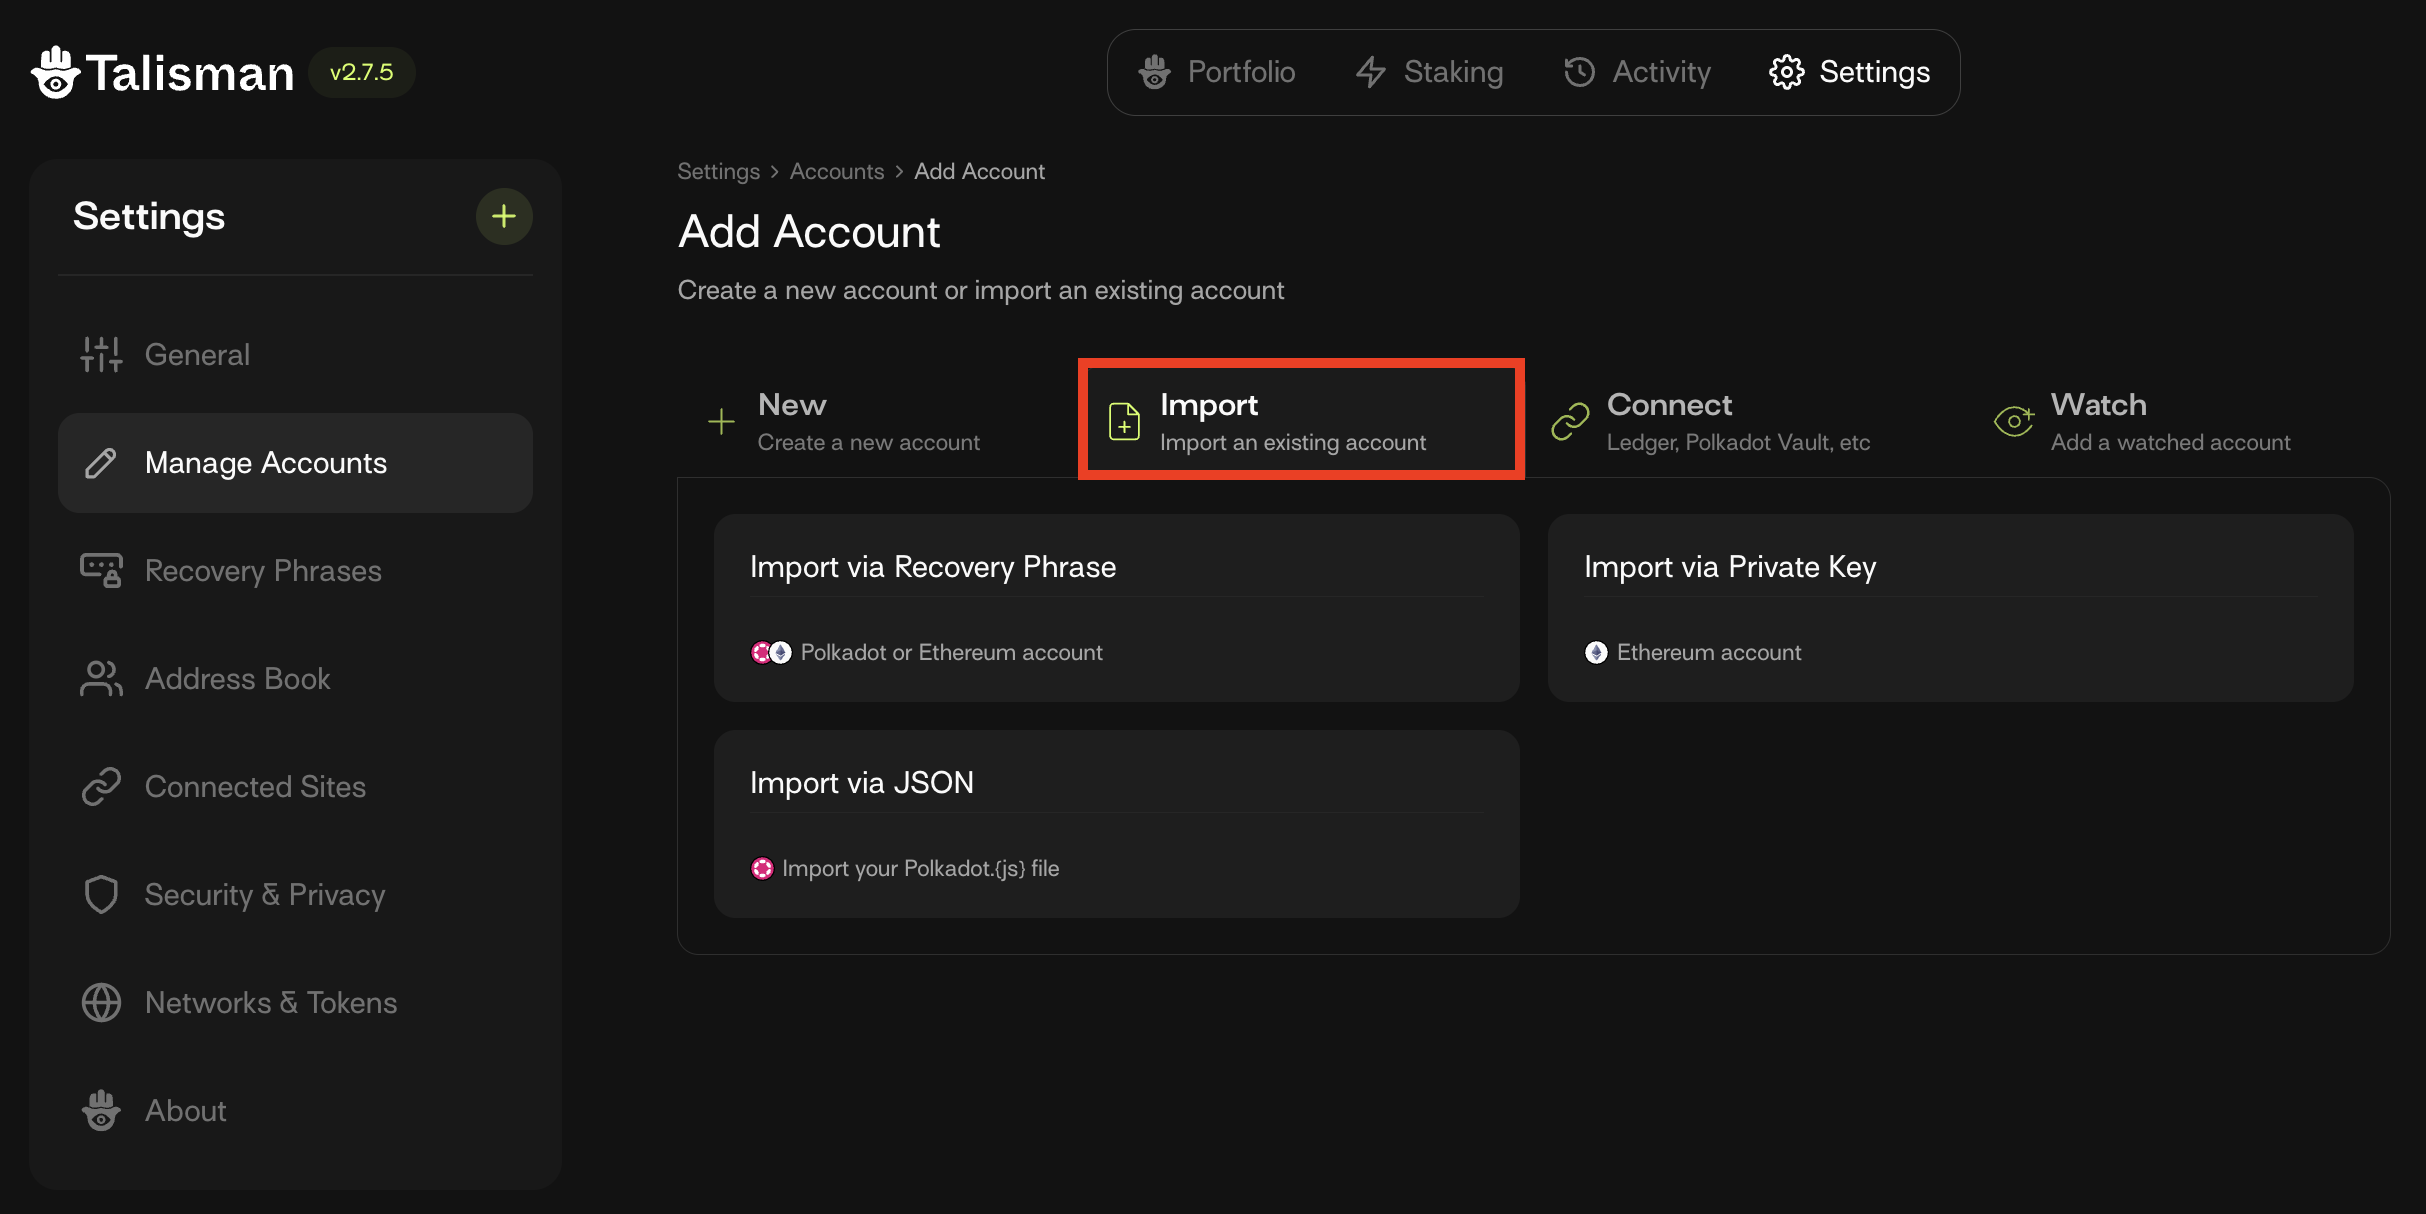
Task: Open Address Book people icon
Action: tap(101, 679)
